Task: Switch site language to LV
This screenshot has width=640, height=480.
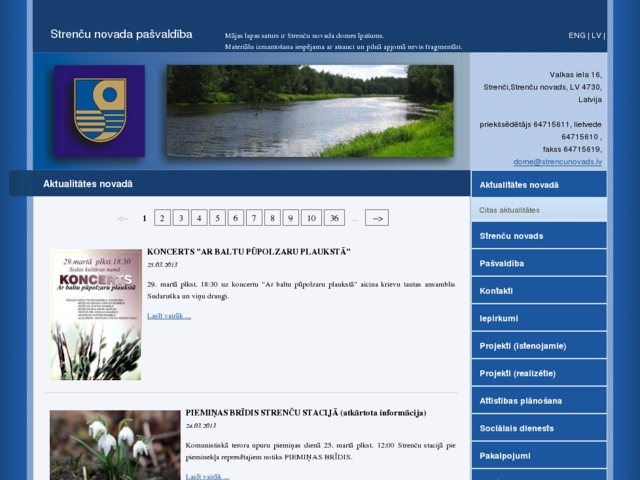Action: pyautogui.click(x=596, y=35)
